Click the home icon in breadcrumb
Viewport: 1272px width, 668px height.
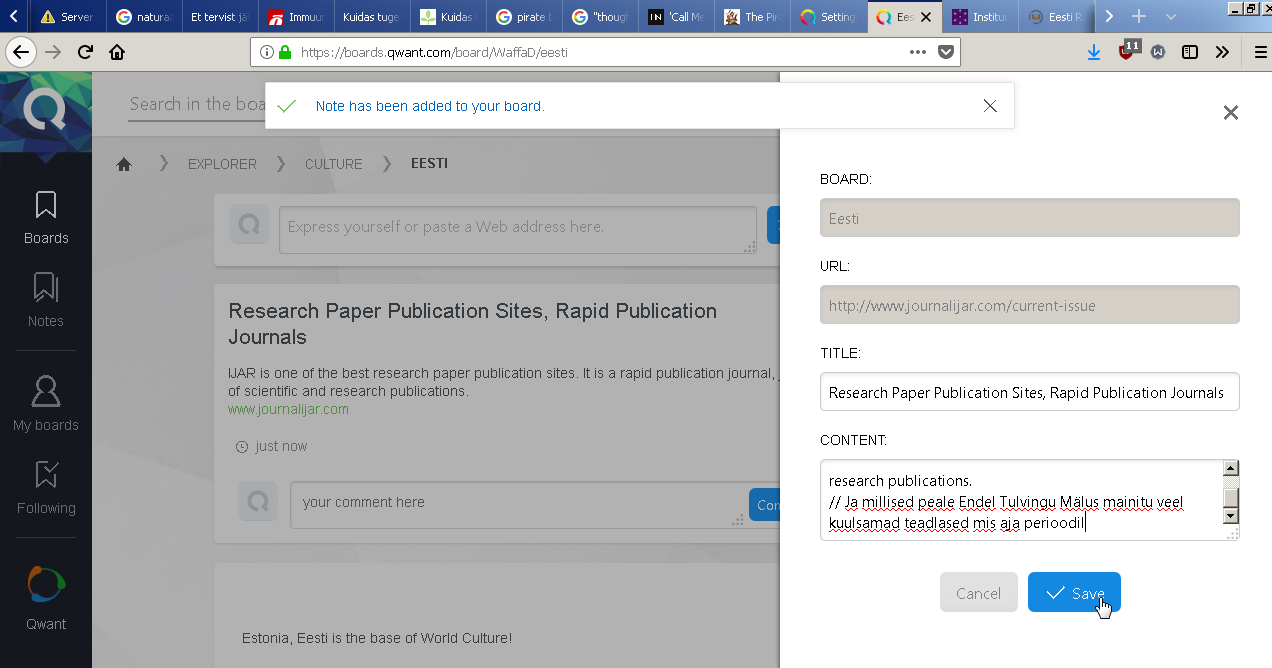124,164
